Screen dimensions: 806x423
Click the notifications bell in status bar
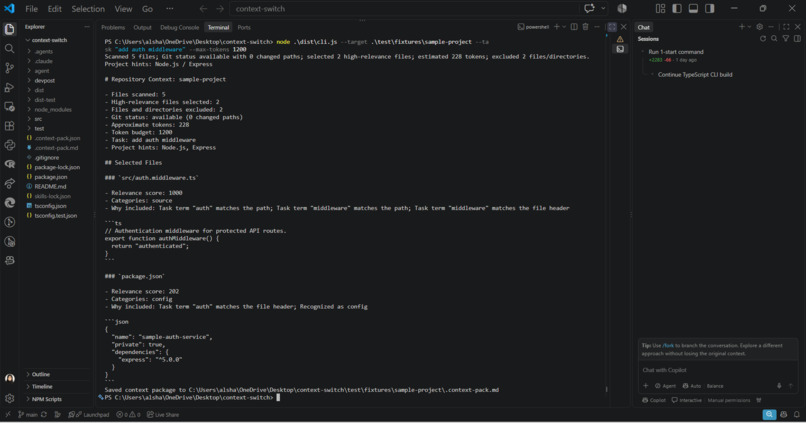tap(797, 414)
